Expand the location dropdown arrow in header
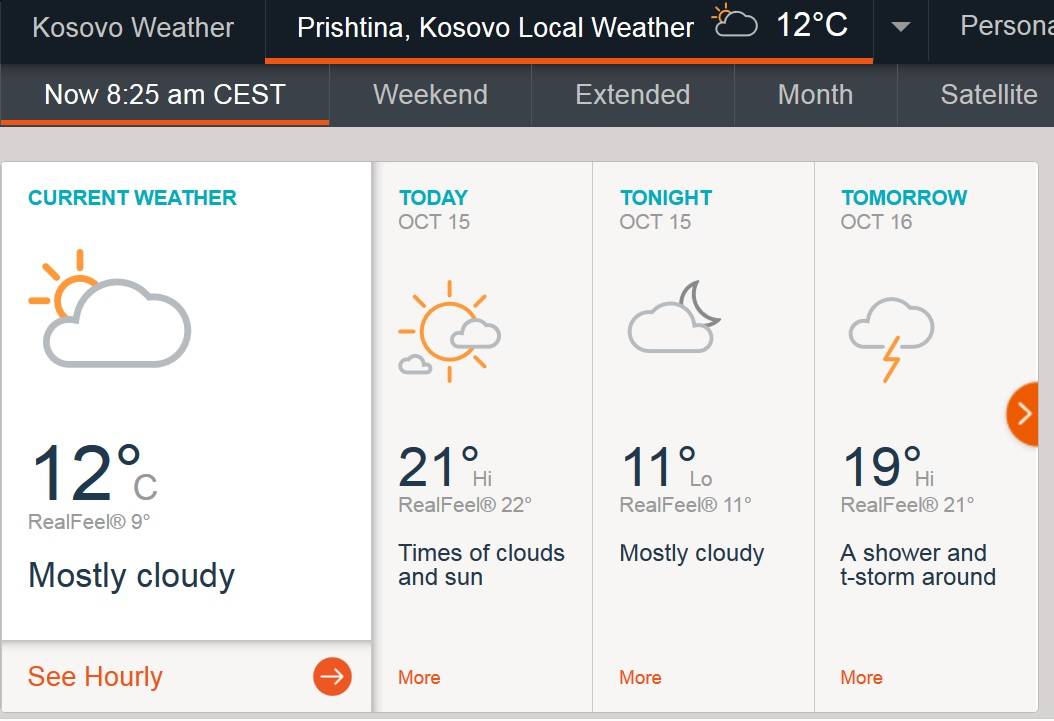The image size is (1054, 721). pyautogui.click(x=900, y=27)
